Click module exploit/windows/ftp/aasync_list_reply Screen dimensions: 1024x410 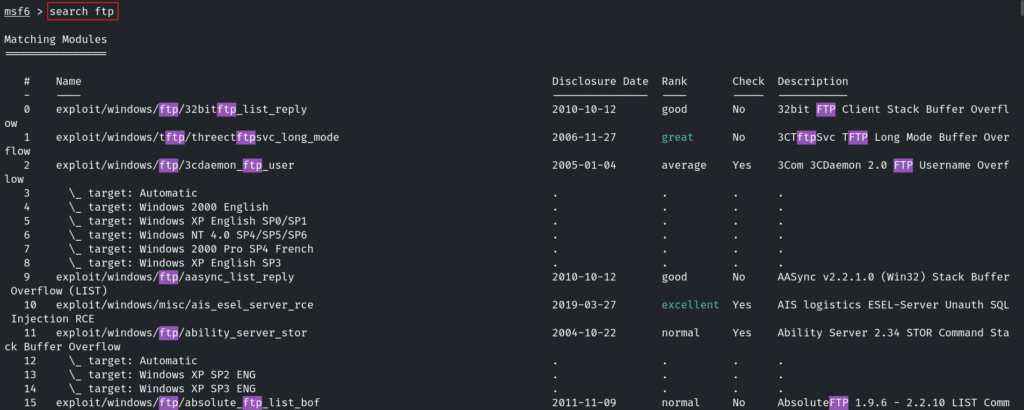coord(174,277)
